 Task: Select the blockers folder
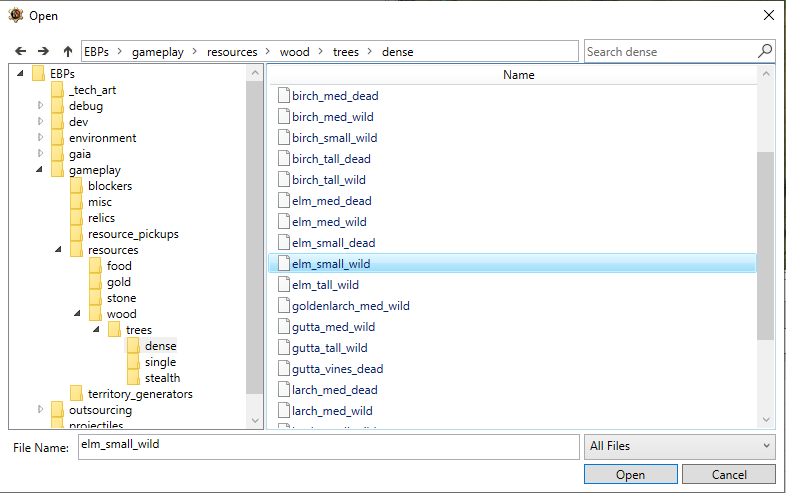tap(110, 186)
